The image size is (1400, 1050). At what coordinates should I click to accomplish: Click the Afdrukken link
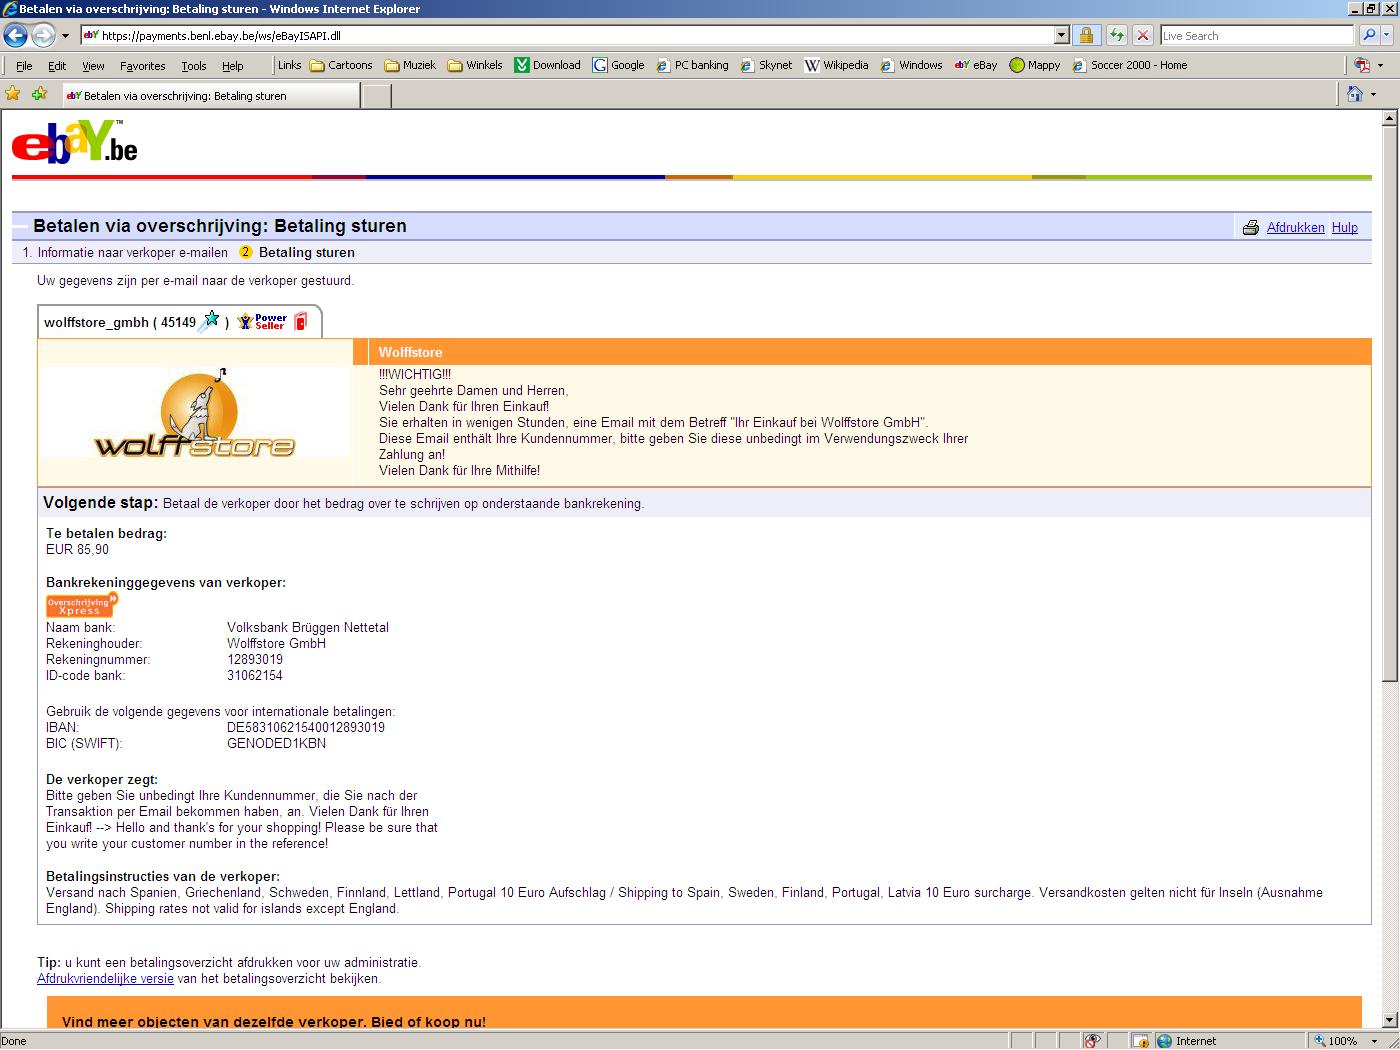(x=1295, y=227)
